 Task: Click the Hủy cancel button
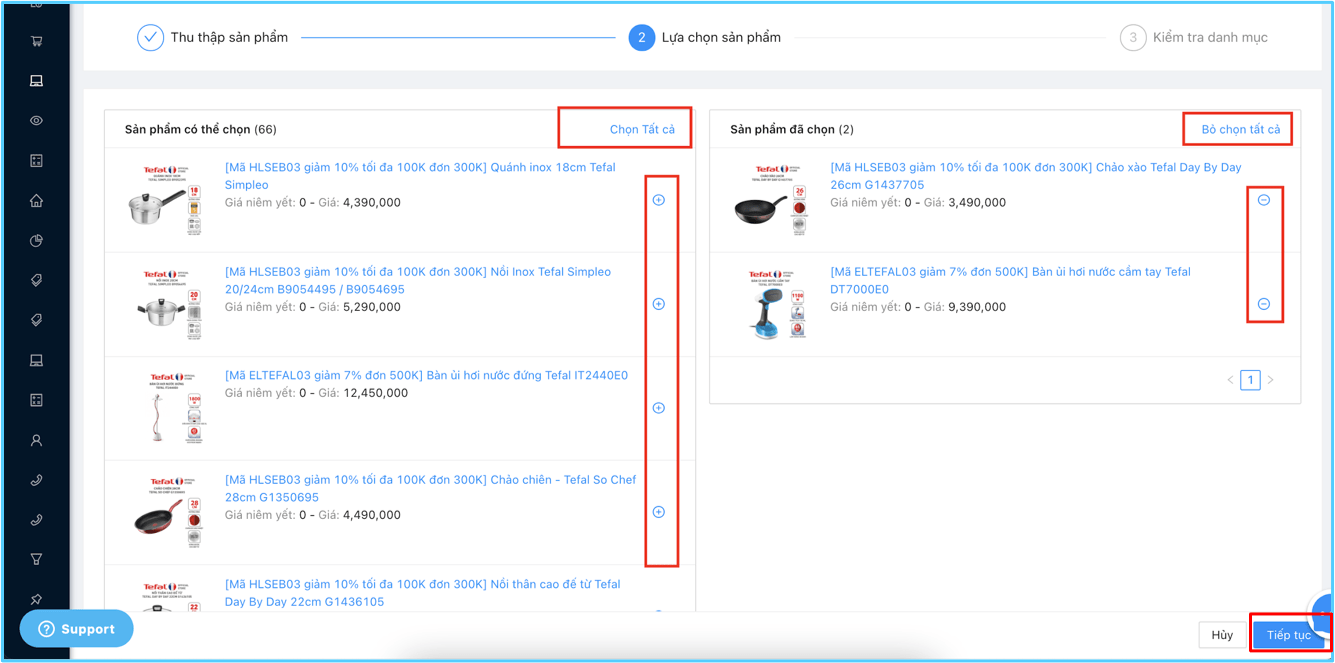point(1222,635)
